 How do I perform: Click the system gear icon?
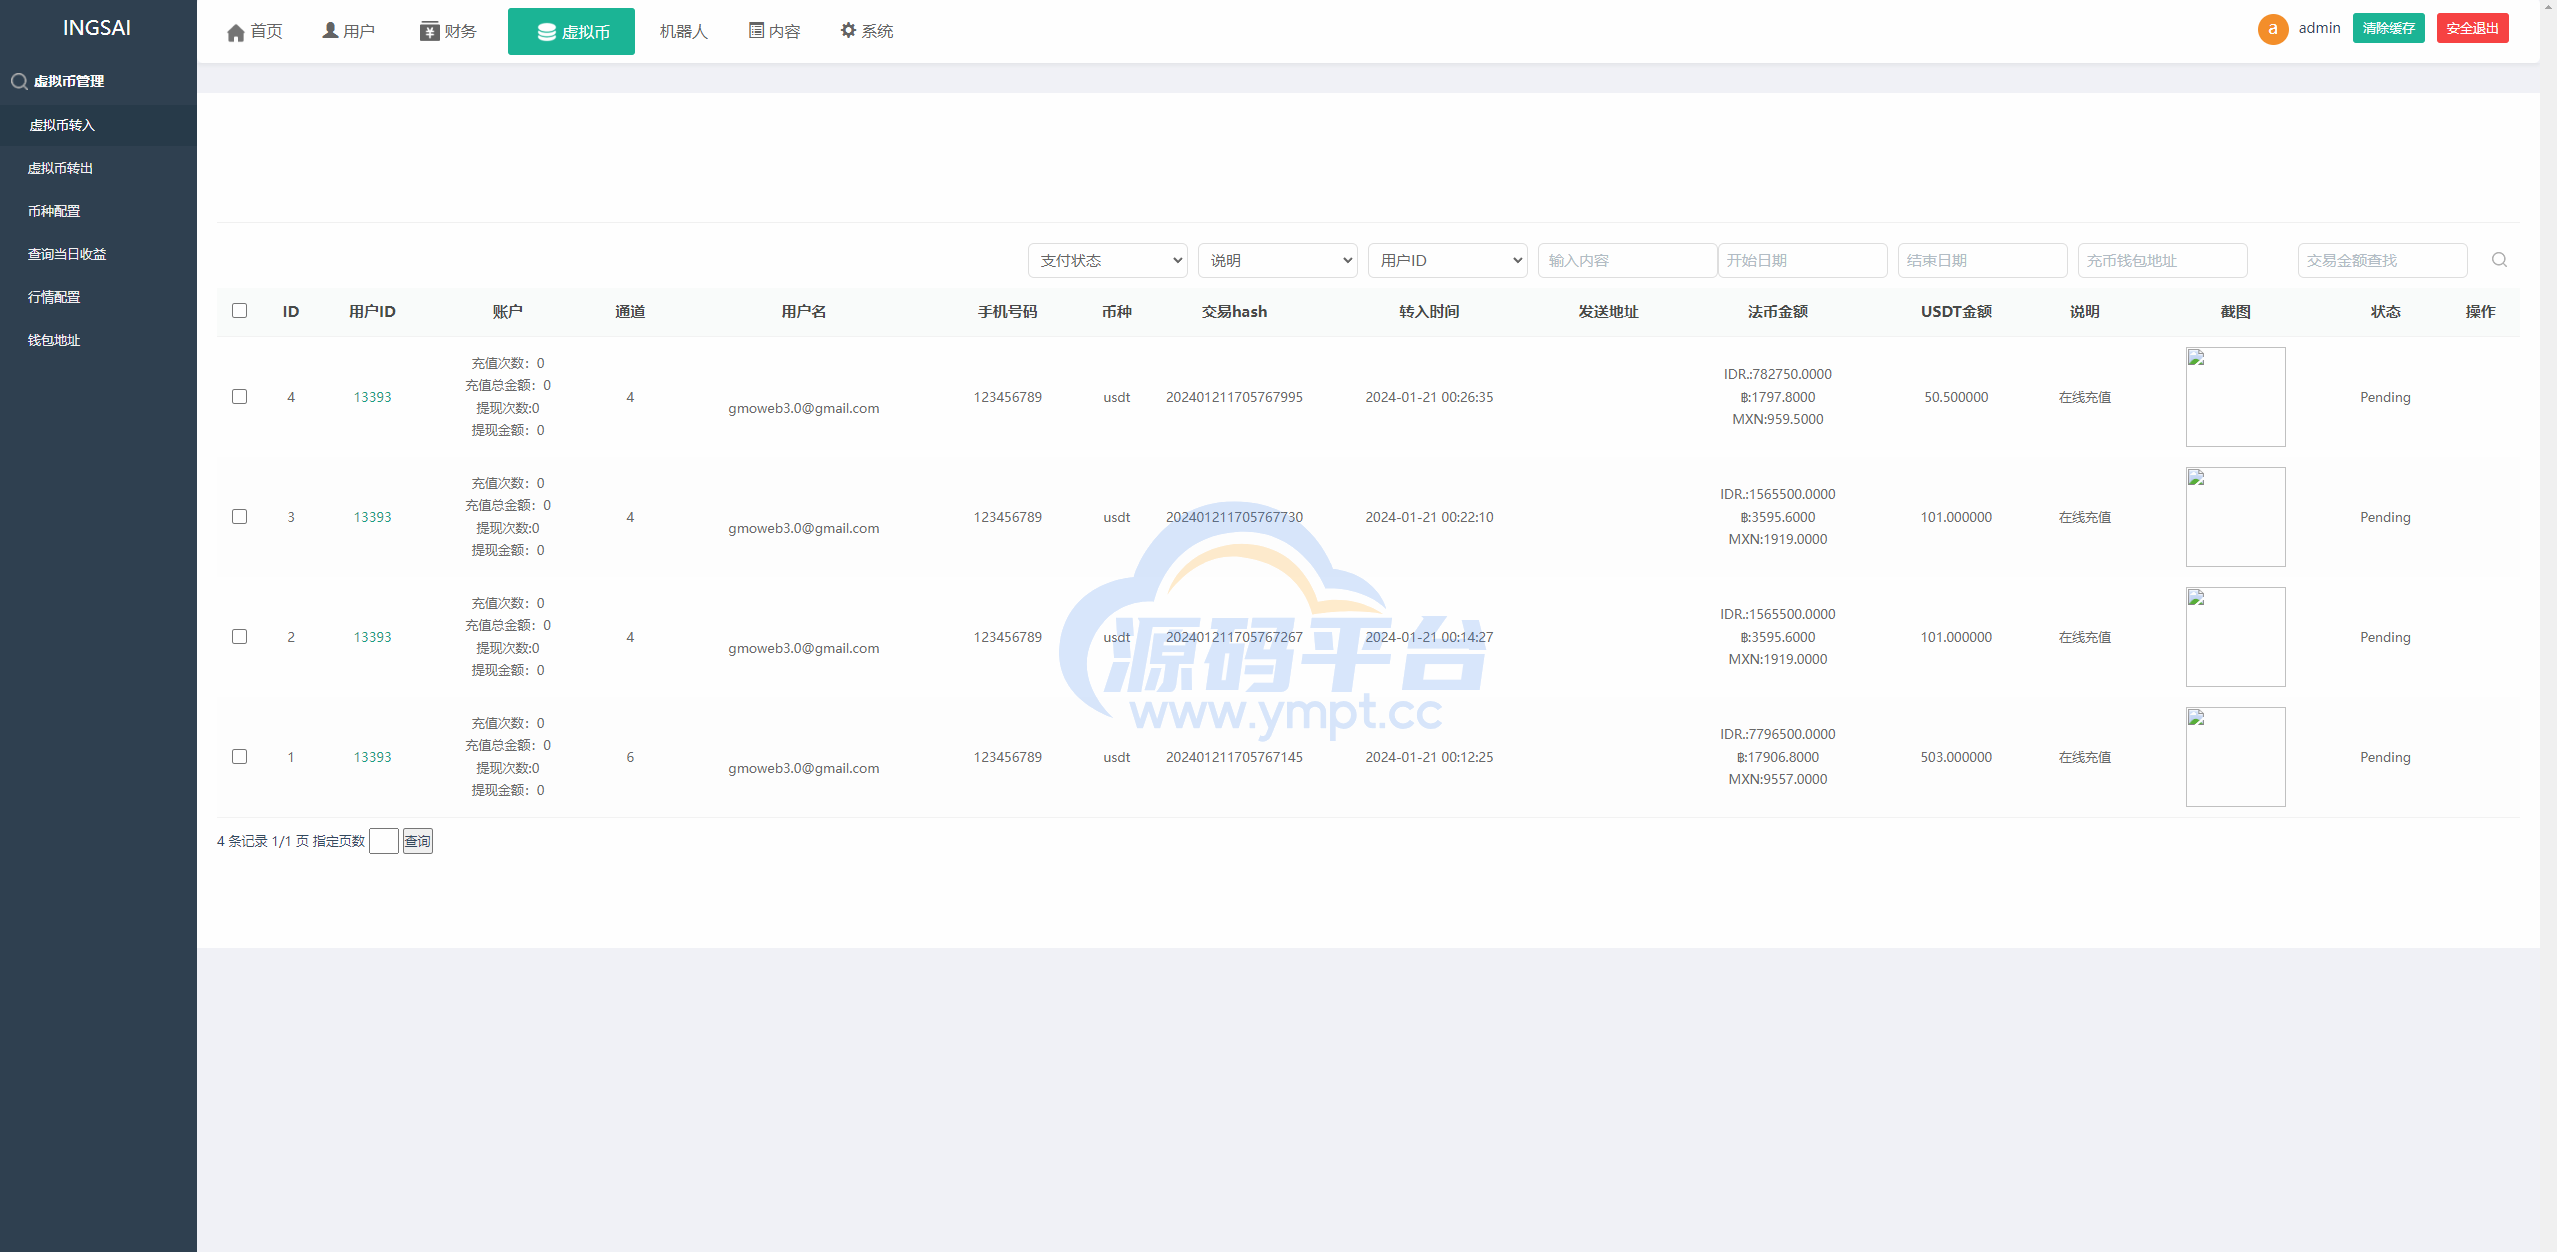[x=848, y=31]
